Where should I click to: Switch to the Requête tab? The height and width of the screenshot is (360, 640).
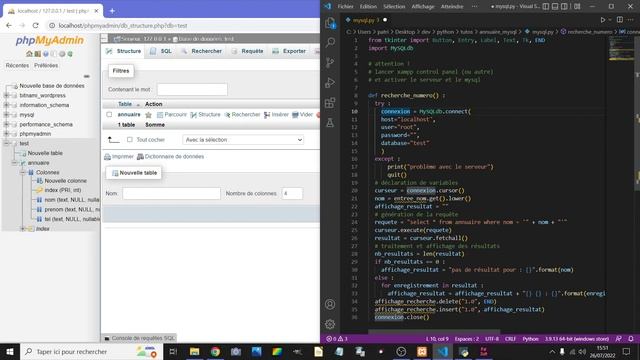coord(247,51)
